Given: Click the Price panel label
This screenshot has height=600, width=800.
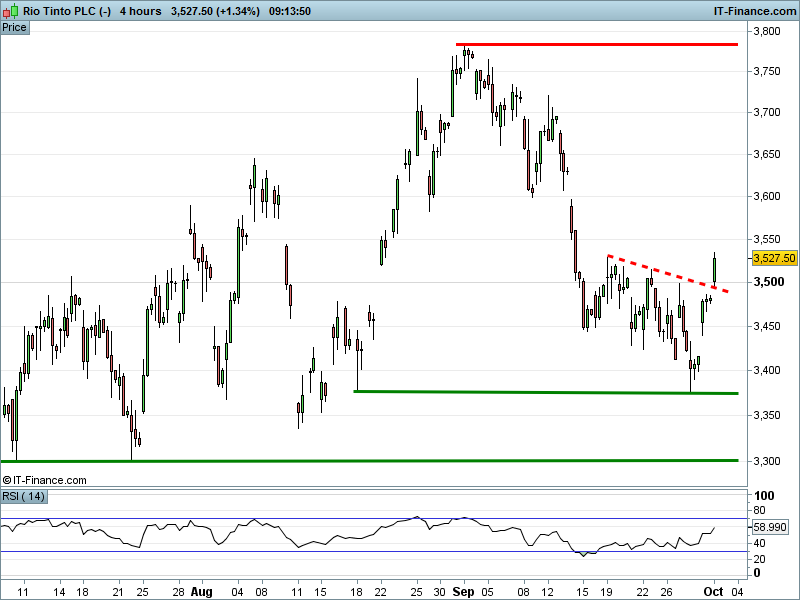Looking at the screenshot, I should click(x=14, y=28).
